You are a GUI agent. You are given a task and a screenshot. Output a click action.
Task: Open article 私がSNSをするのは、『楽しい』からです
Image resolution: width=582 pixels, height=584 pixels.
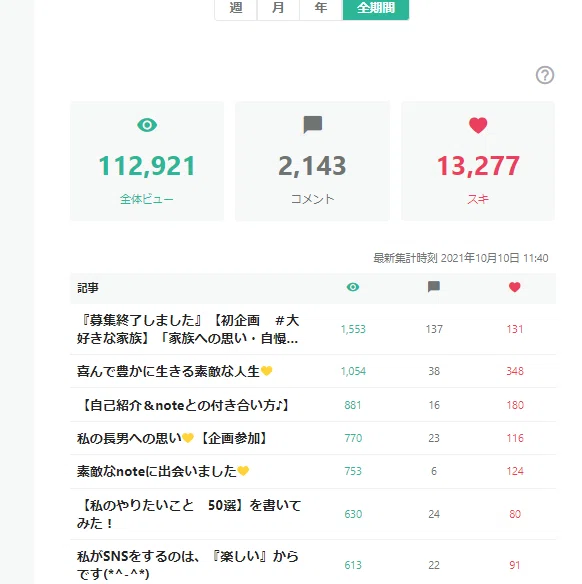188,565
